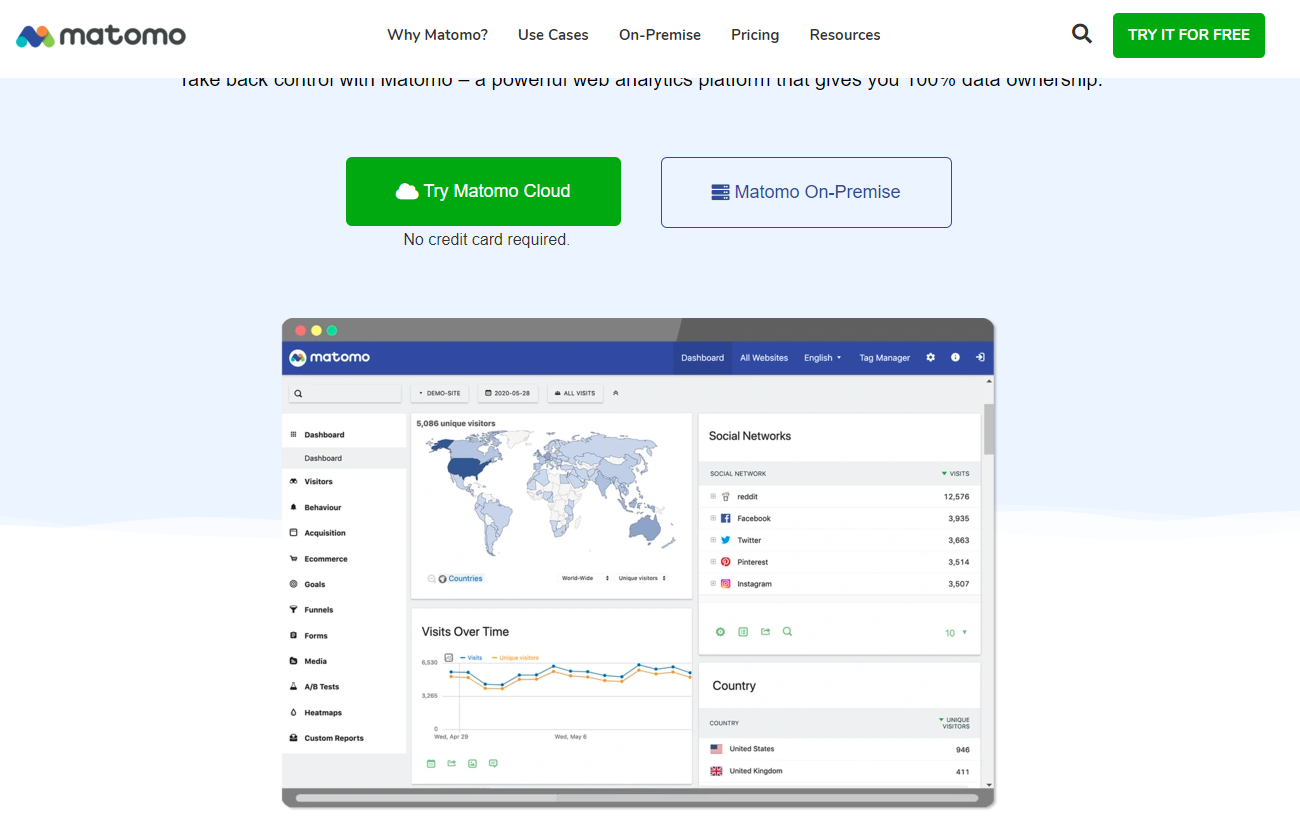Open the row limit 10 dropdown

[x=956, y=633]
